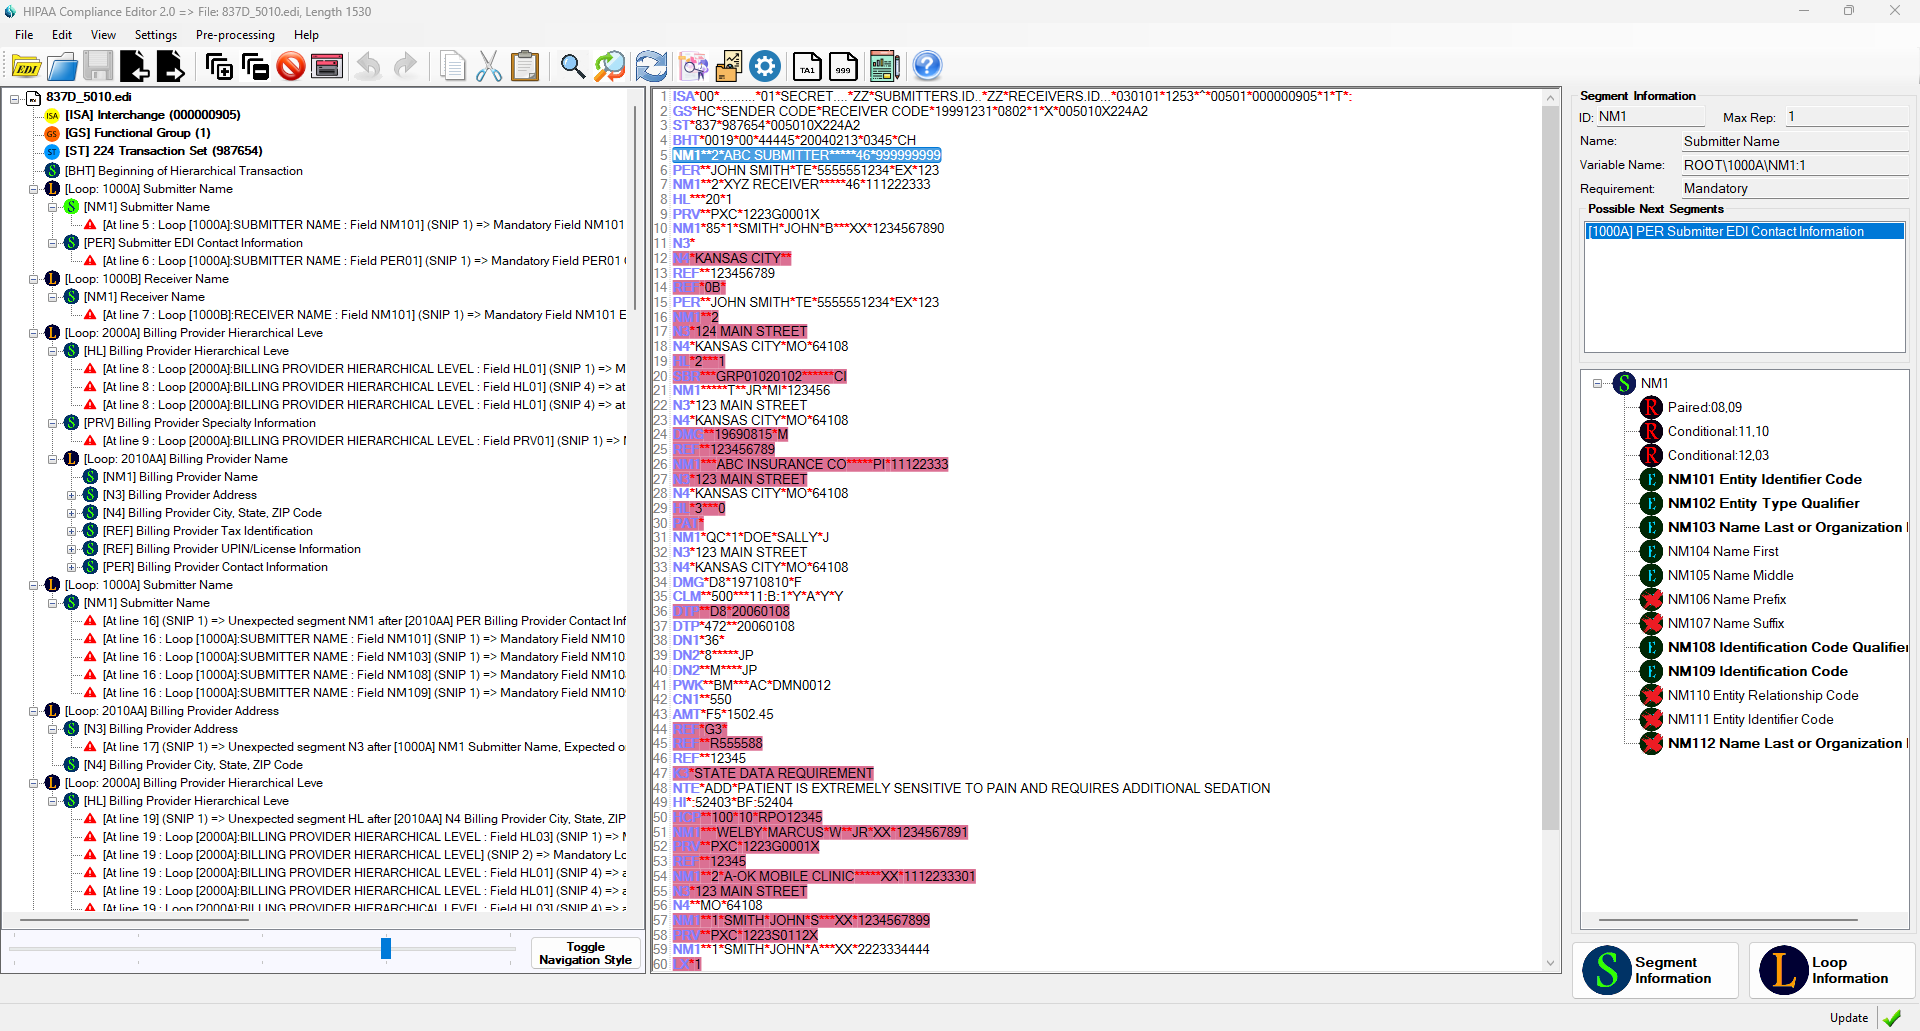This screenshot has width=1920, height=1031.
Task: Click the magnifying glass search icon
Action: [x=572, y=67]
